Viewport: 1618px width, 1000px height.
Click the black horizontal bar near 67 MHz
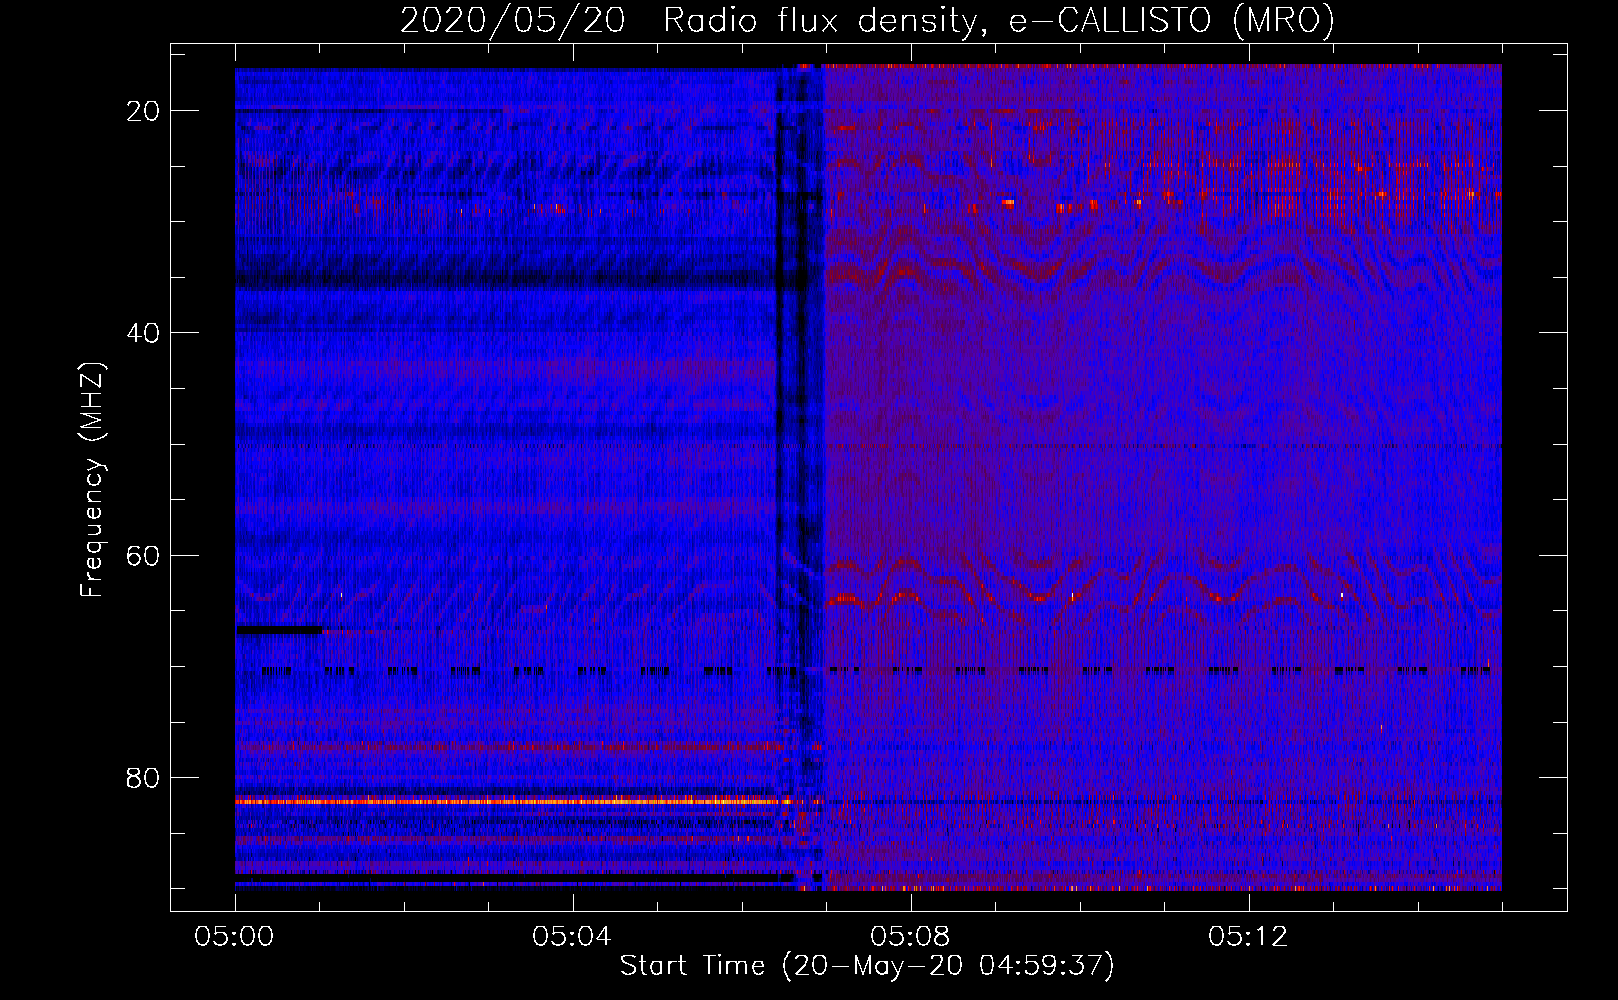279,630
